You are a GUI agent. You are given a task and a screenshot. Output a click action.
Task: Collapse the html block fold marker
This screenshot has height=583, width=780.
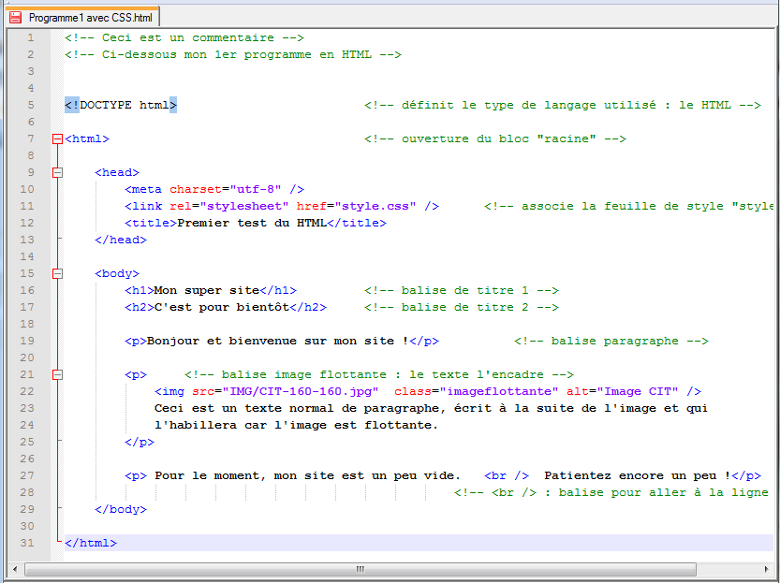point(58,139)
